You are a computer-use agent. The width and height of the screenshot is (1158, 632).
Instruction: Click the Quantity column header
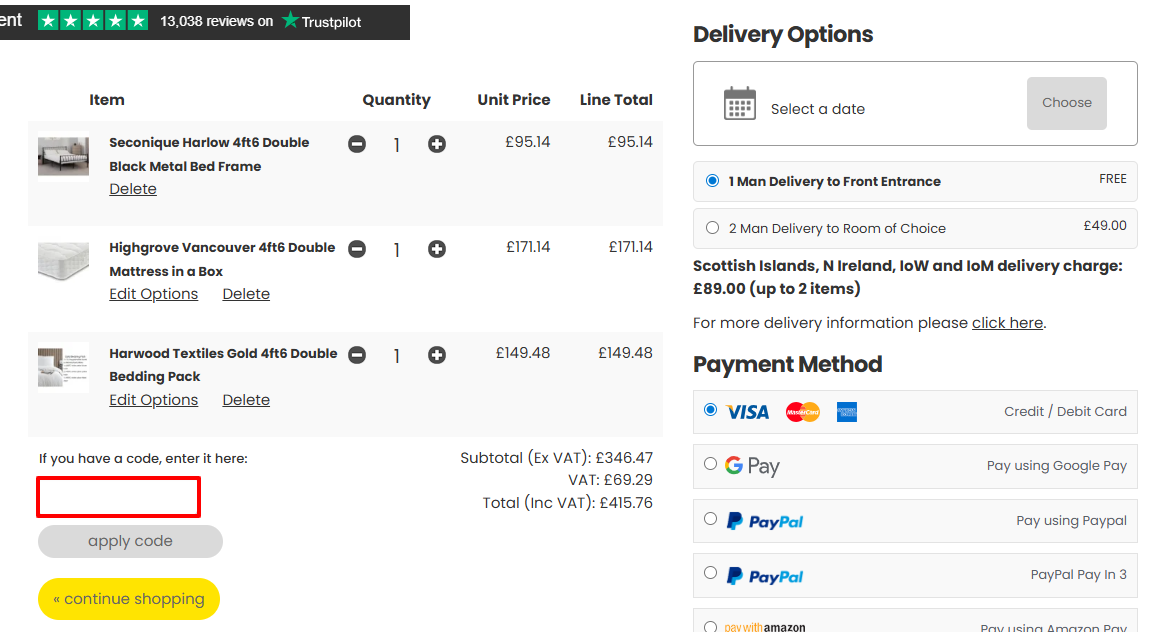click(397, 100)
